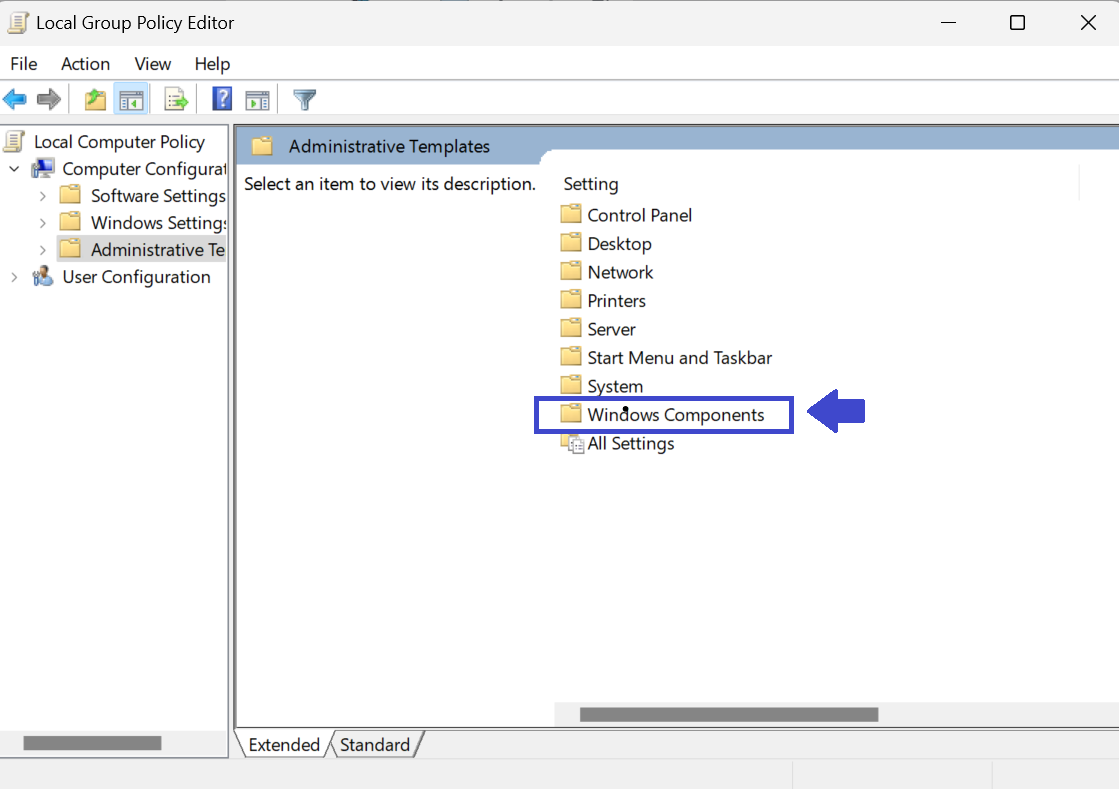
Task: Expand the Administrative Templates tree node
Action: pyautogui.click(x=43, y=250)
